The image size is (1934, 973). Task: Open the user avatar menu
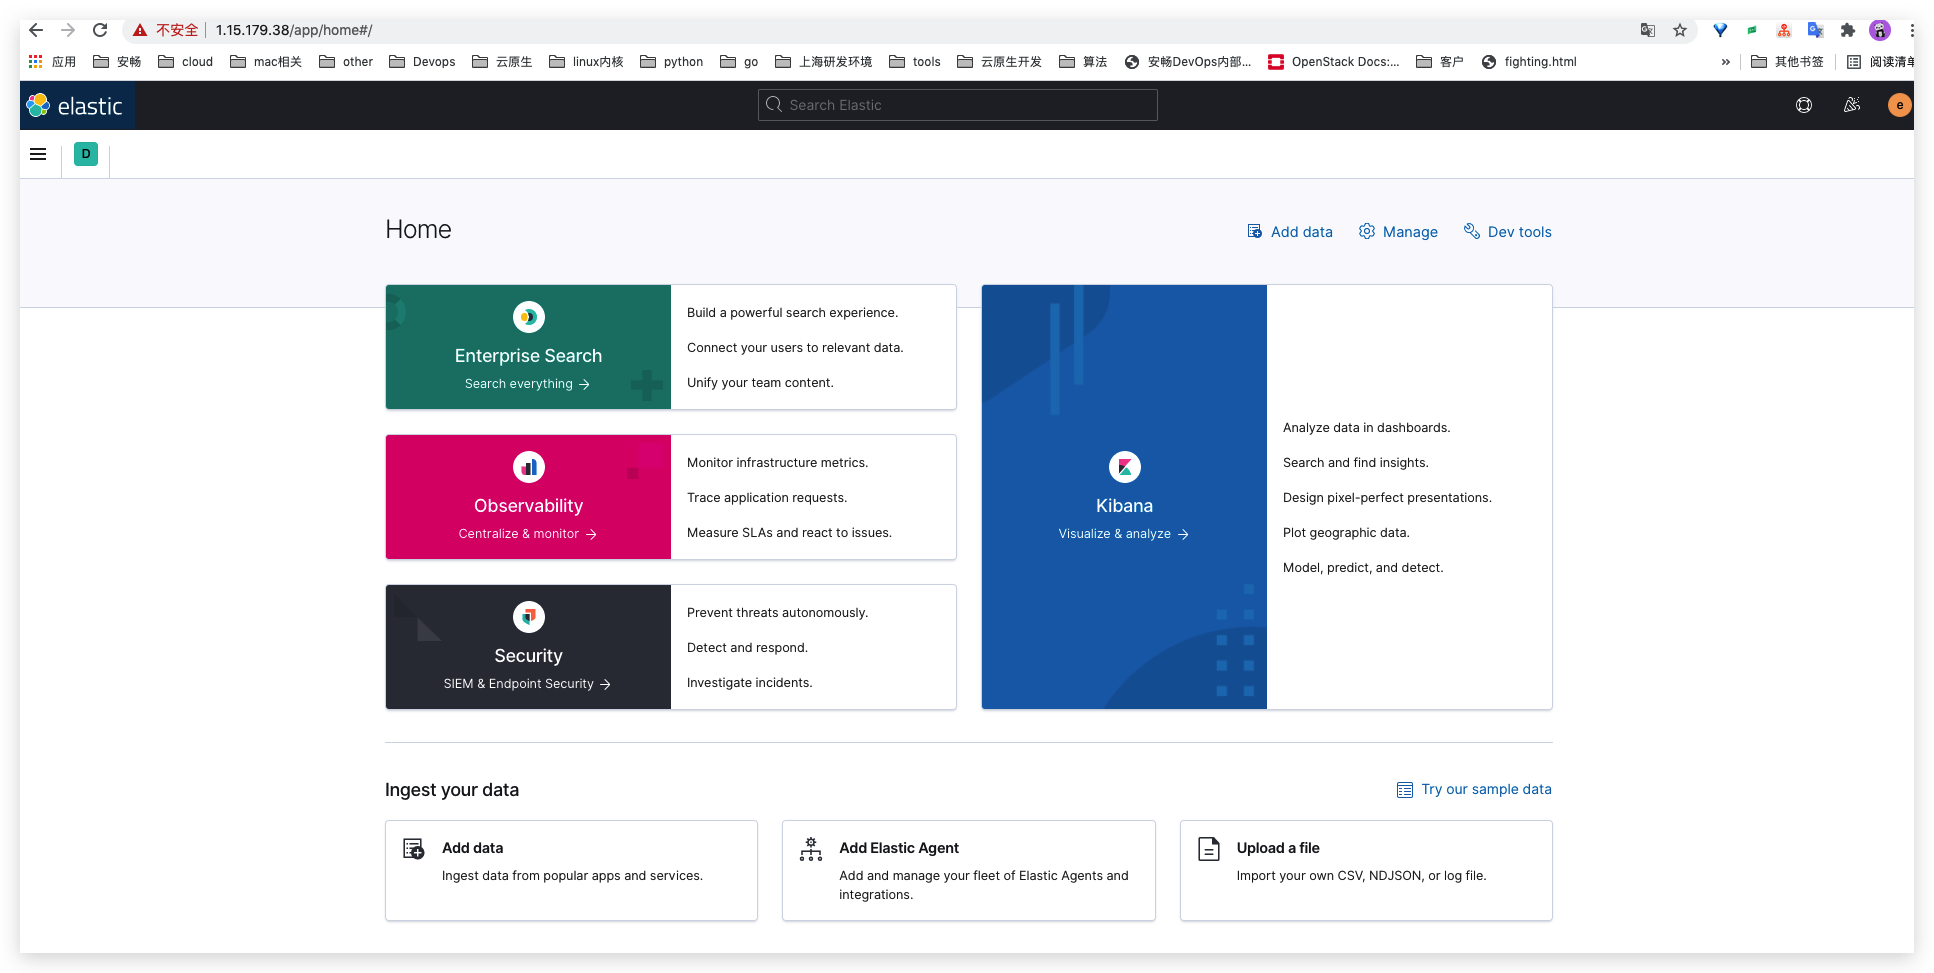(x=1899, y=105)
